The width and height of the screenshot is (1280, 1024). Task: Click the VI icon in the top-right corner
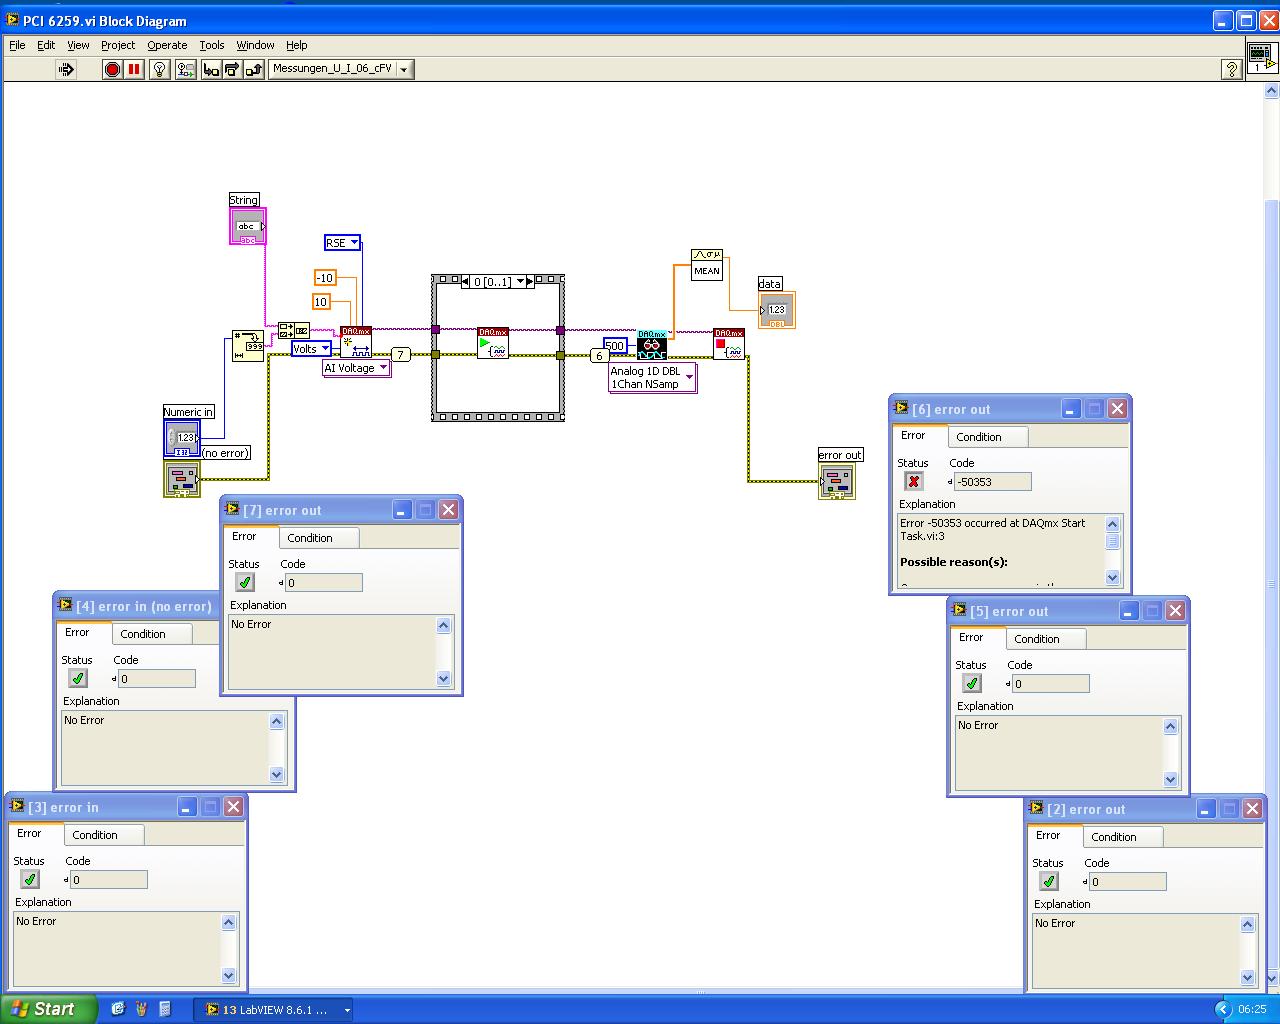(1262, 56)
